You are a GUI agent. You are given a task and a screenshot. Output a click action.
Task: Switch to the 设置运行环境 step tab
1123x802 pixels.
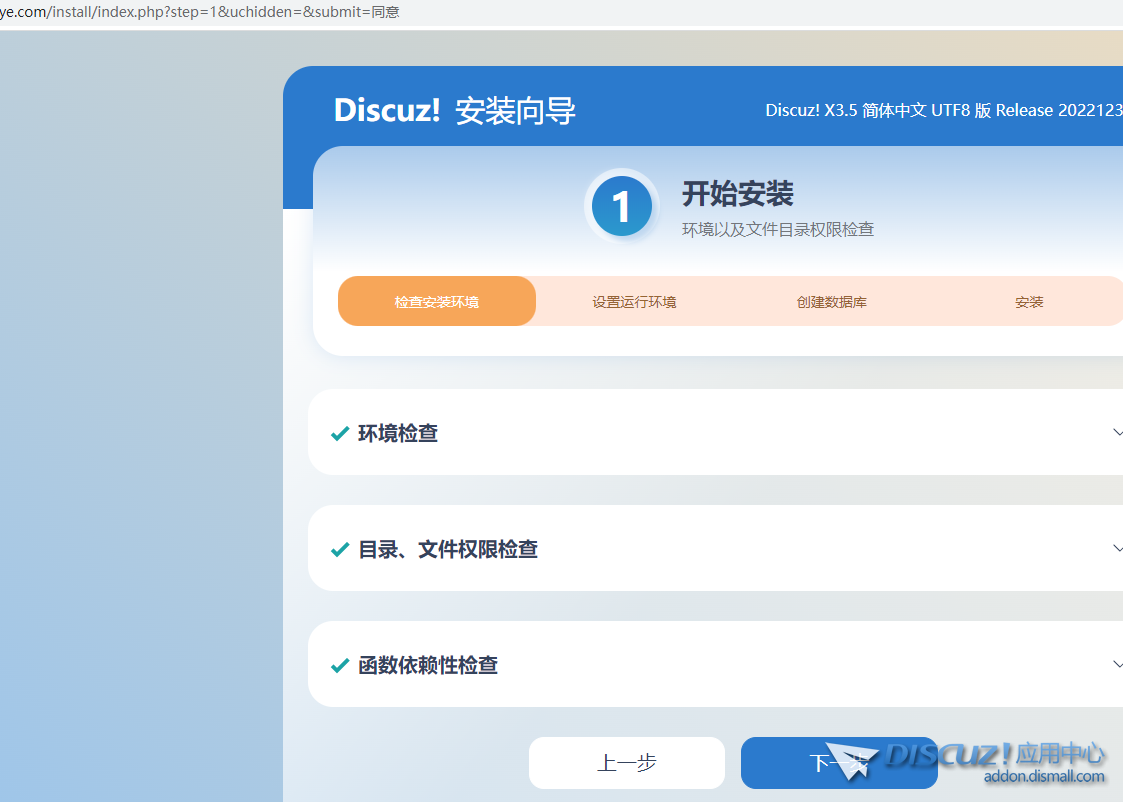coord(634,301)
